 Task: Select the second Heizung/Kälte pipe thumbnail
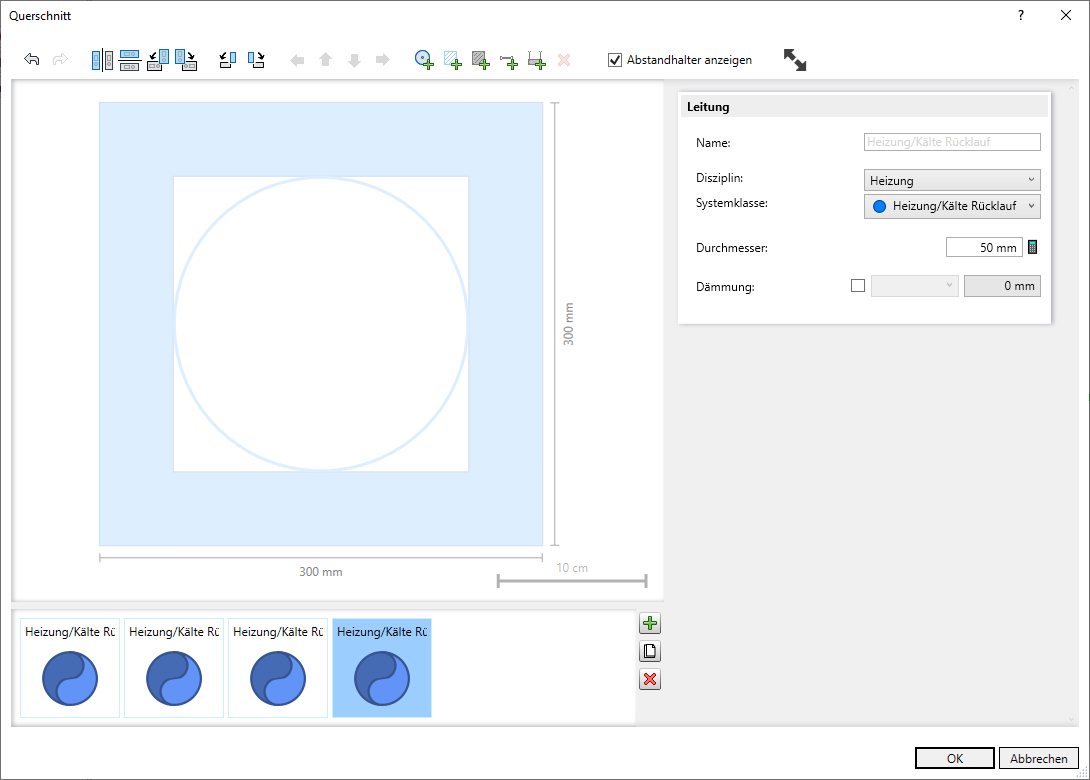tap(174, 668)
